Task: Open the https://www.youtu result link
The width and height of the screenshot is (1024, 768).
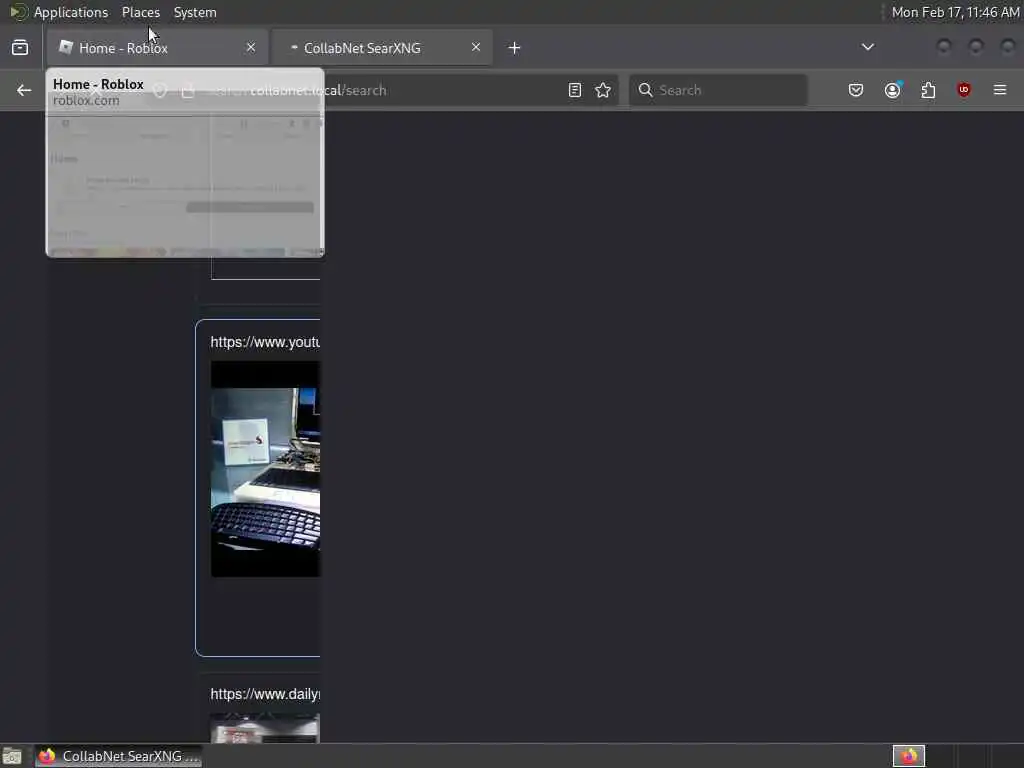Action: [265, 342]
